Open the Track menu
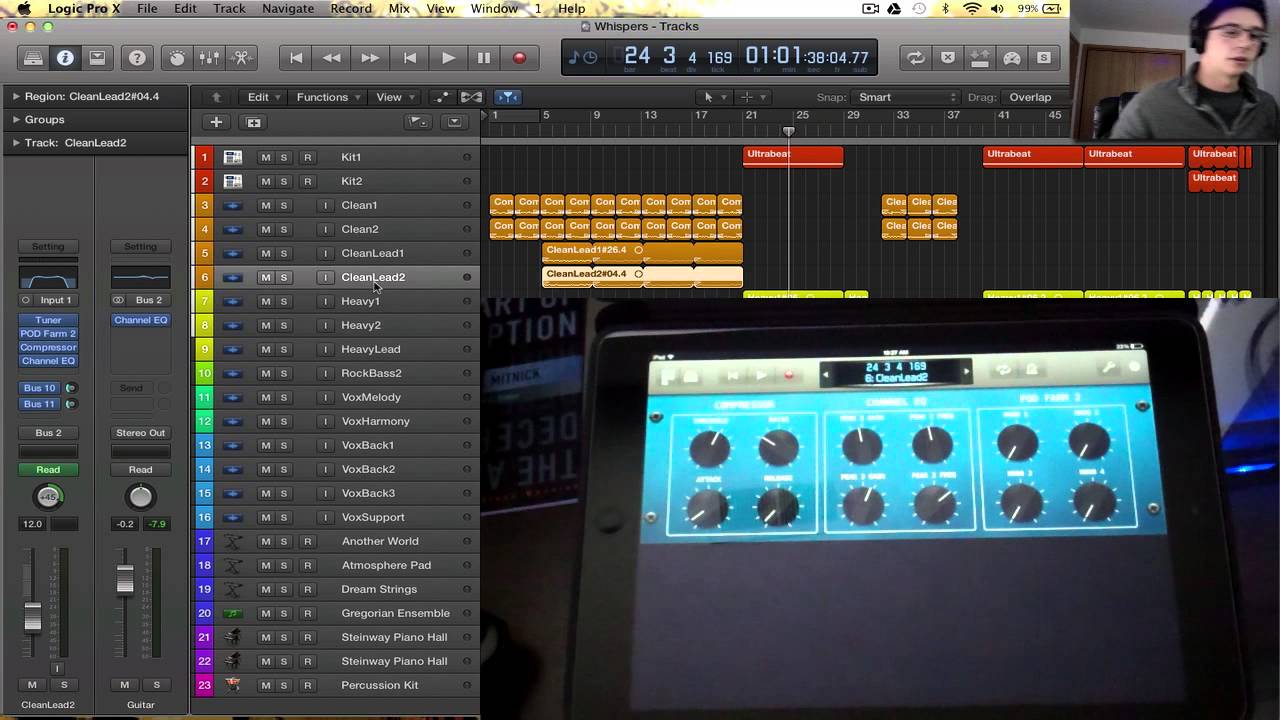The width and height of the screenshot is (1280, 720). pyautogui.click(x=229, y=9)
